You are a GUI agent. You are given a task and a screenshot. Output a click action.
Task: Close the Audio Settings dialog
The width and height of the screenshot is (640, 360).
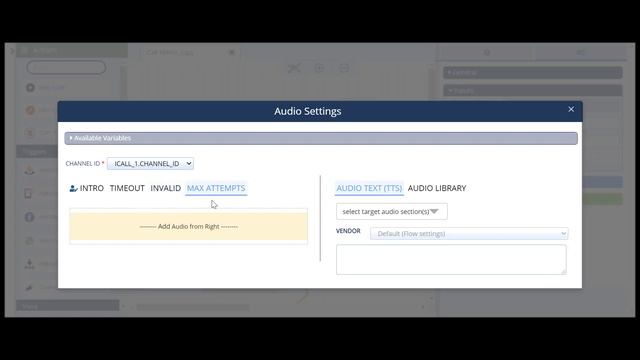click(571, 109)
